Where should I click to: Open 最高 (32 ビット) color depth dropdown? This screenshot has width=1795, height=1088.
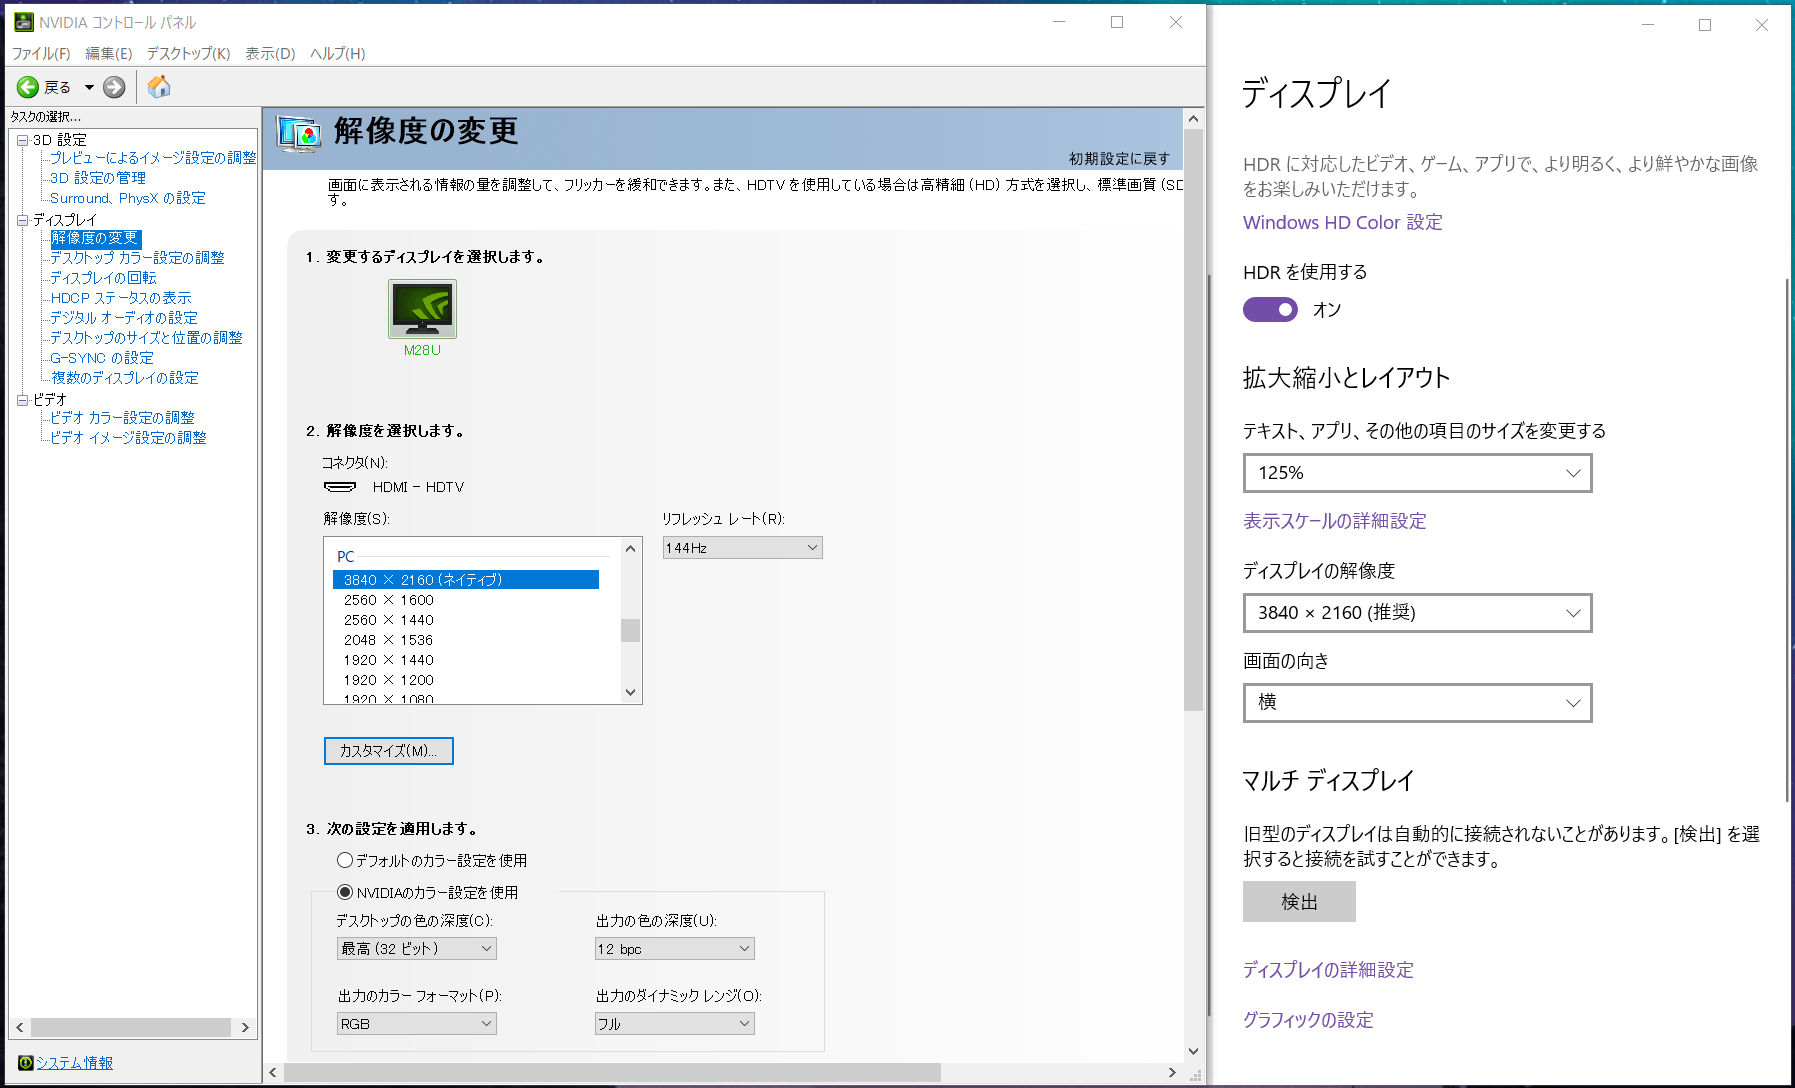(416, 949)
